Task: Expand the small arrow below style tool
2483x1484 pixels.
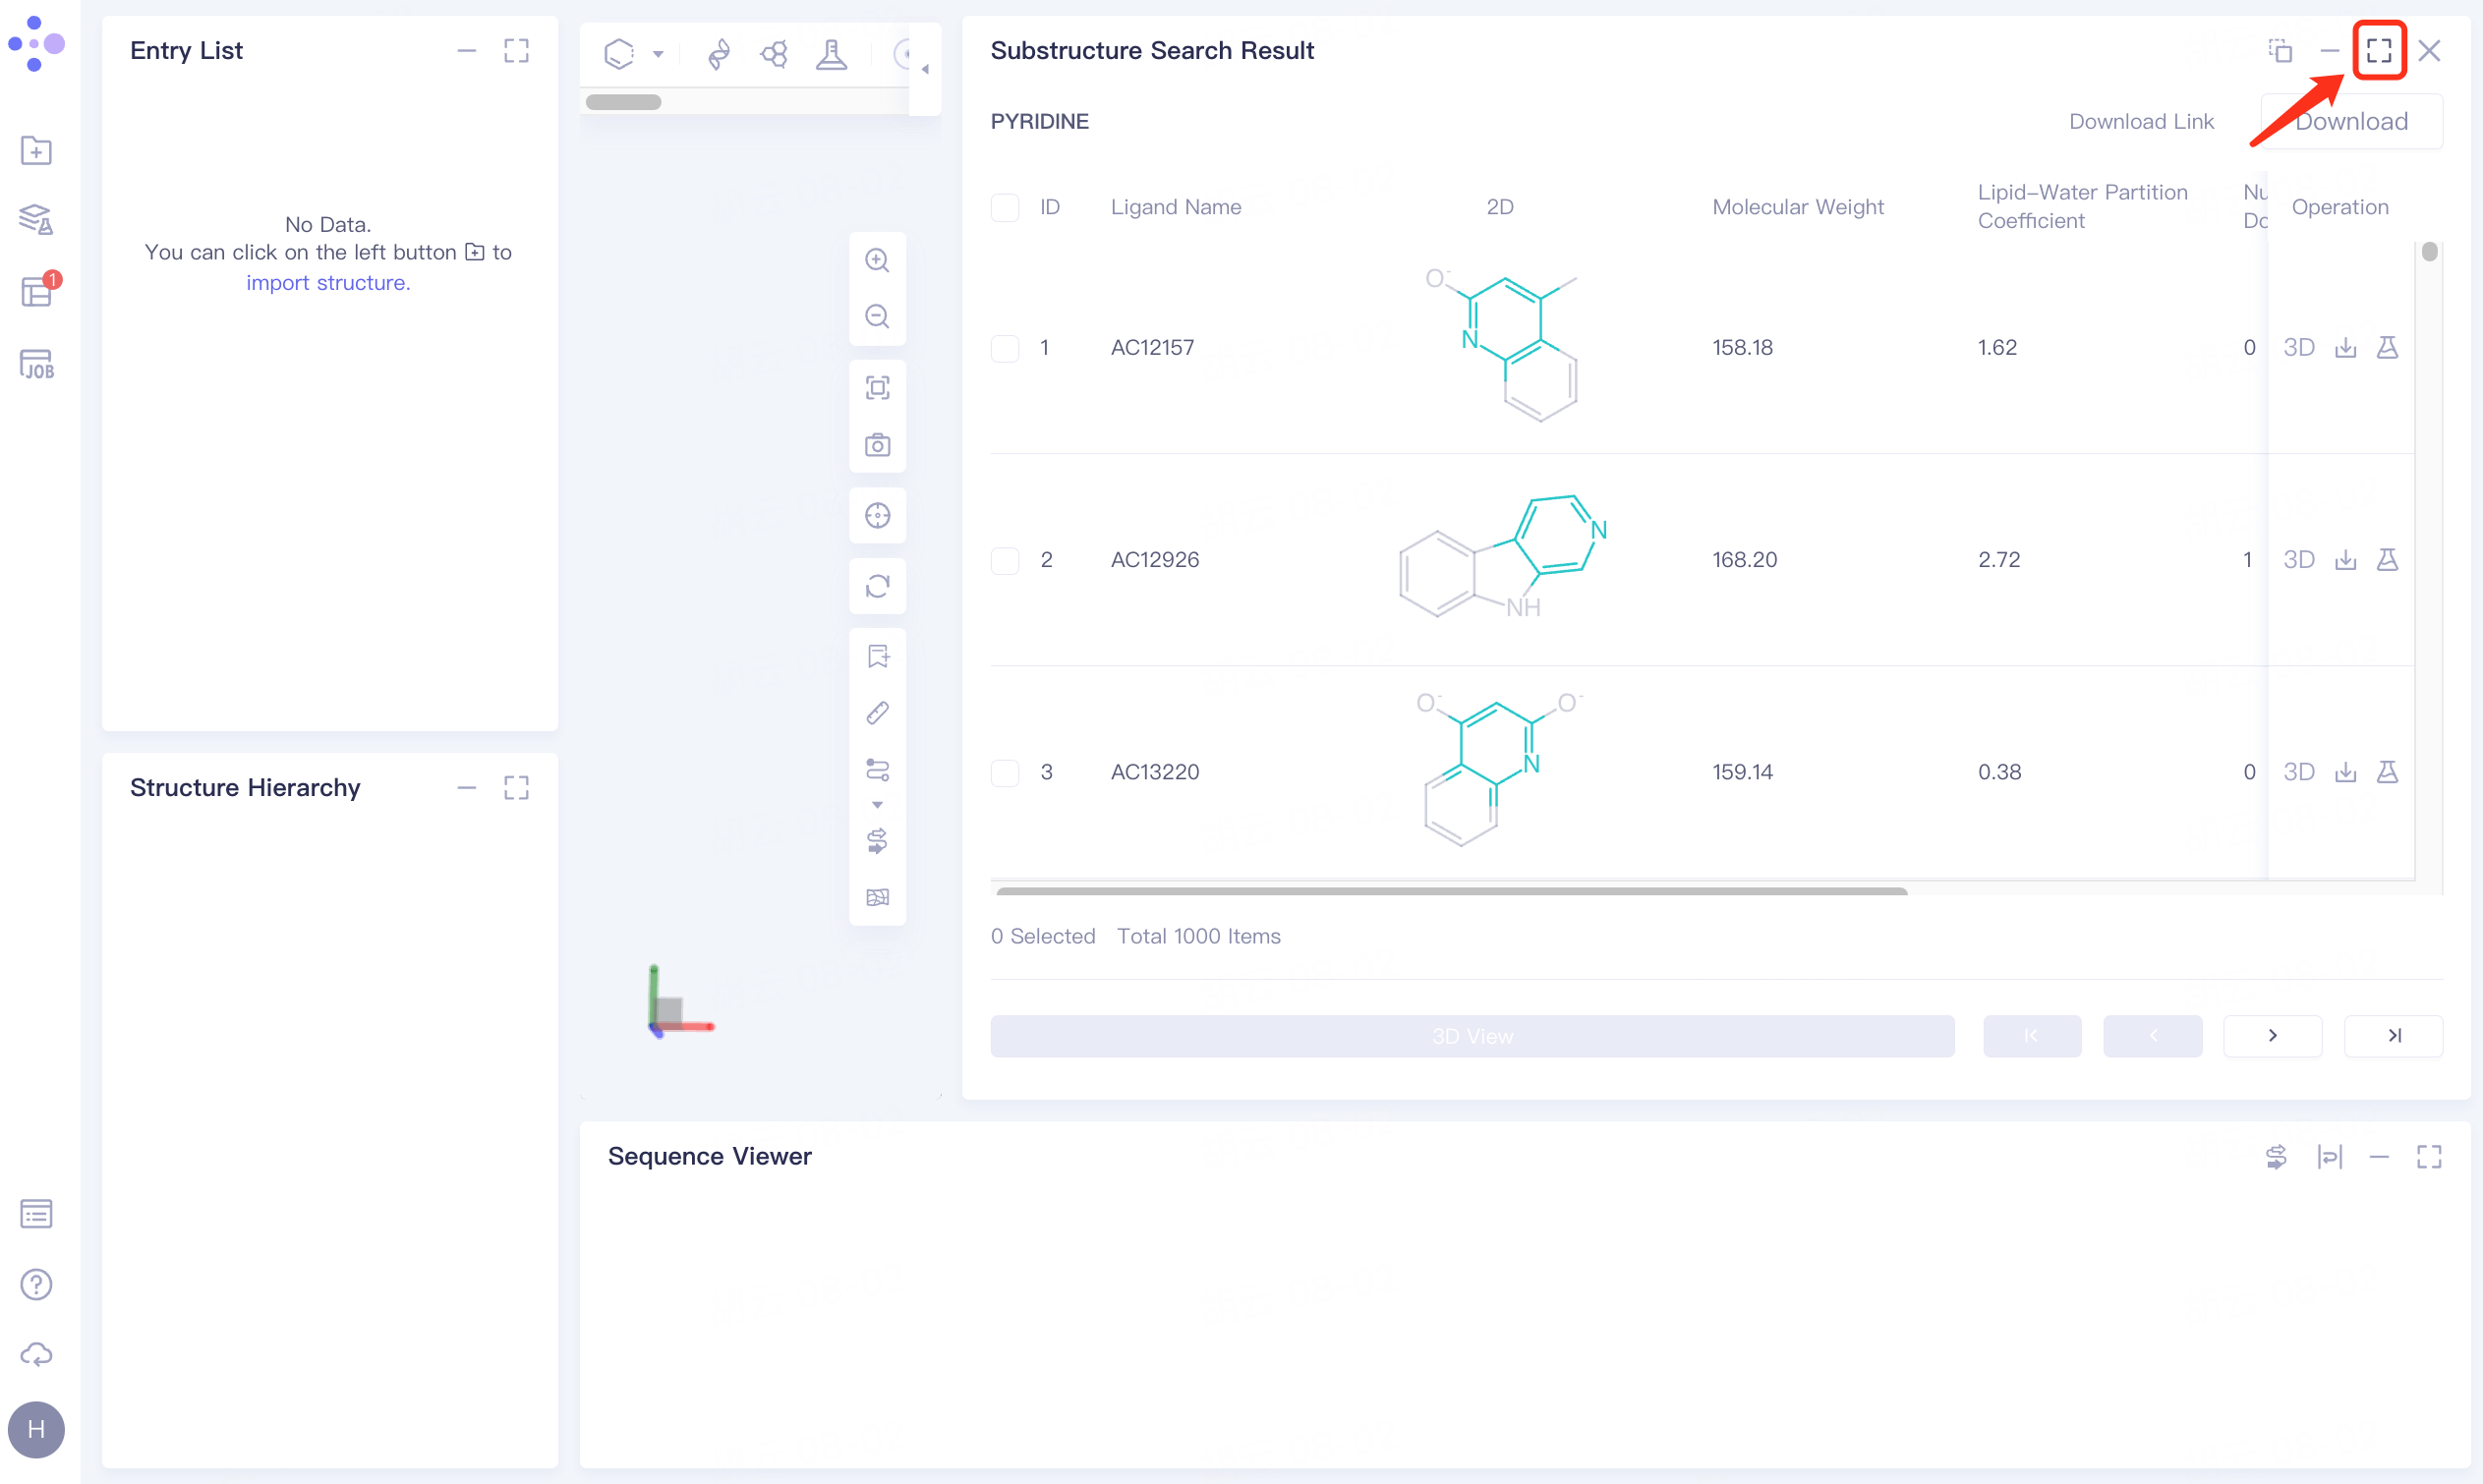Action: click(877, 805)
